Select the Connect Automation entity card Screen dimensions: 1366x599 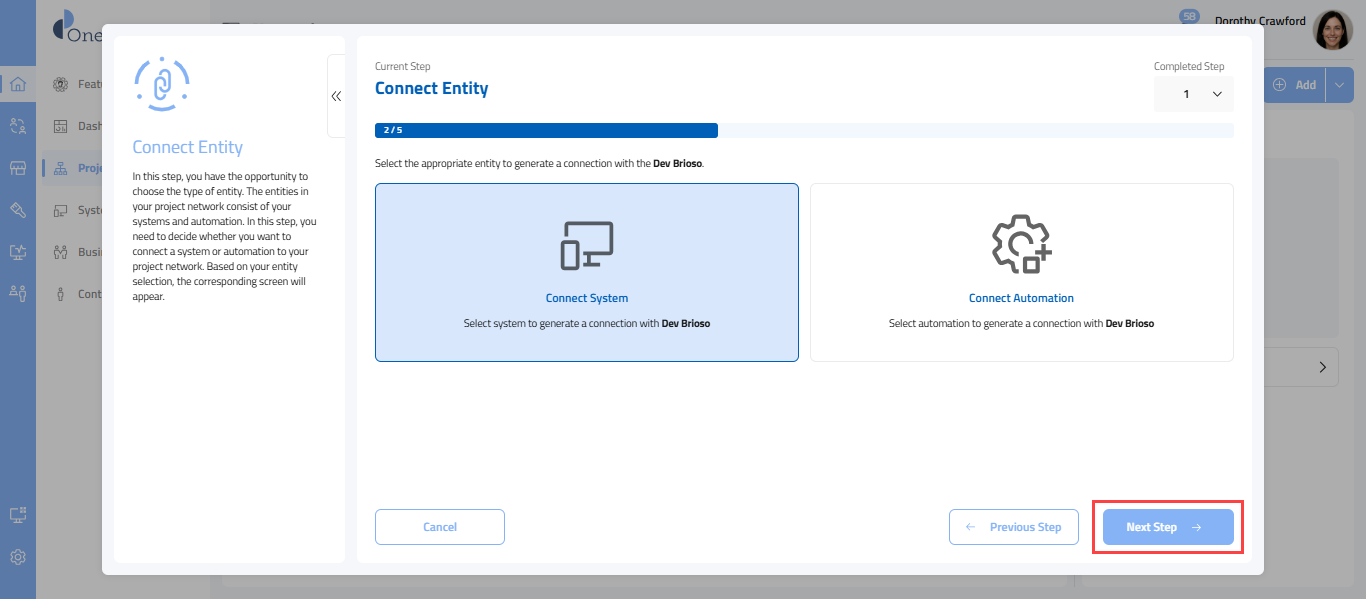coord(1021,272)
